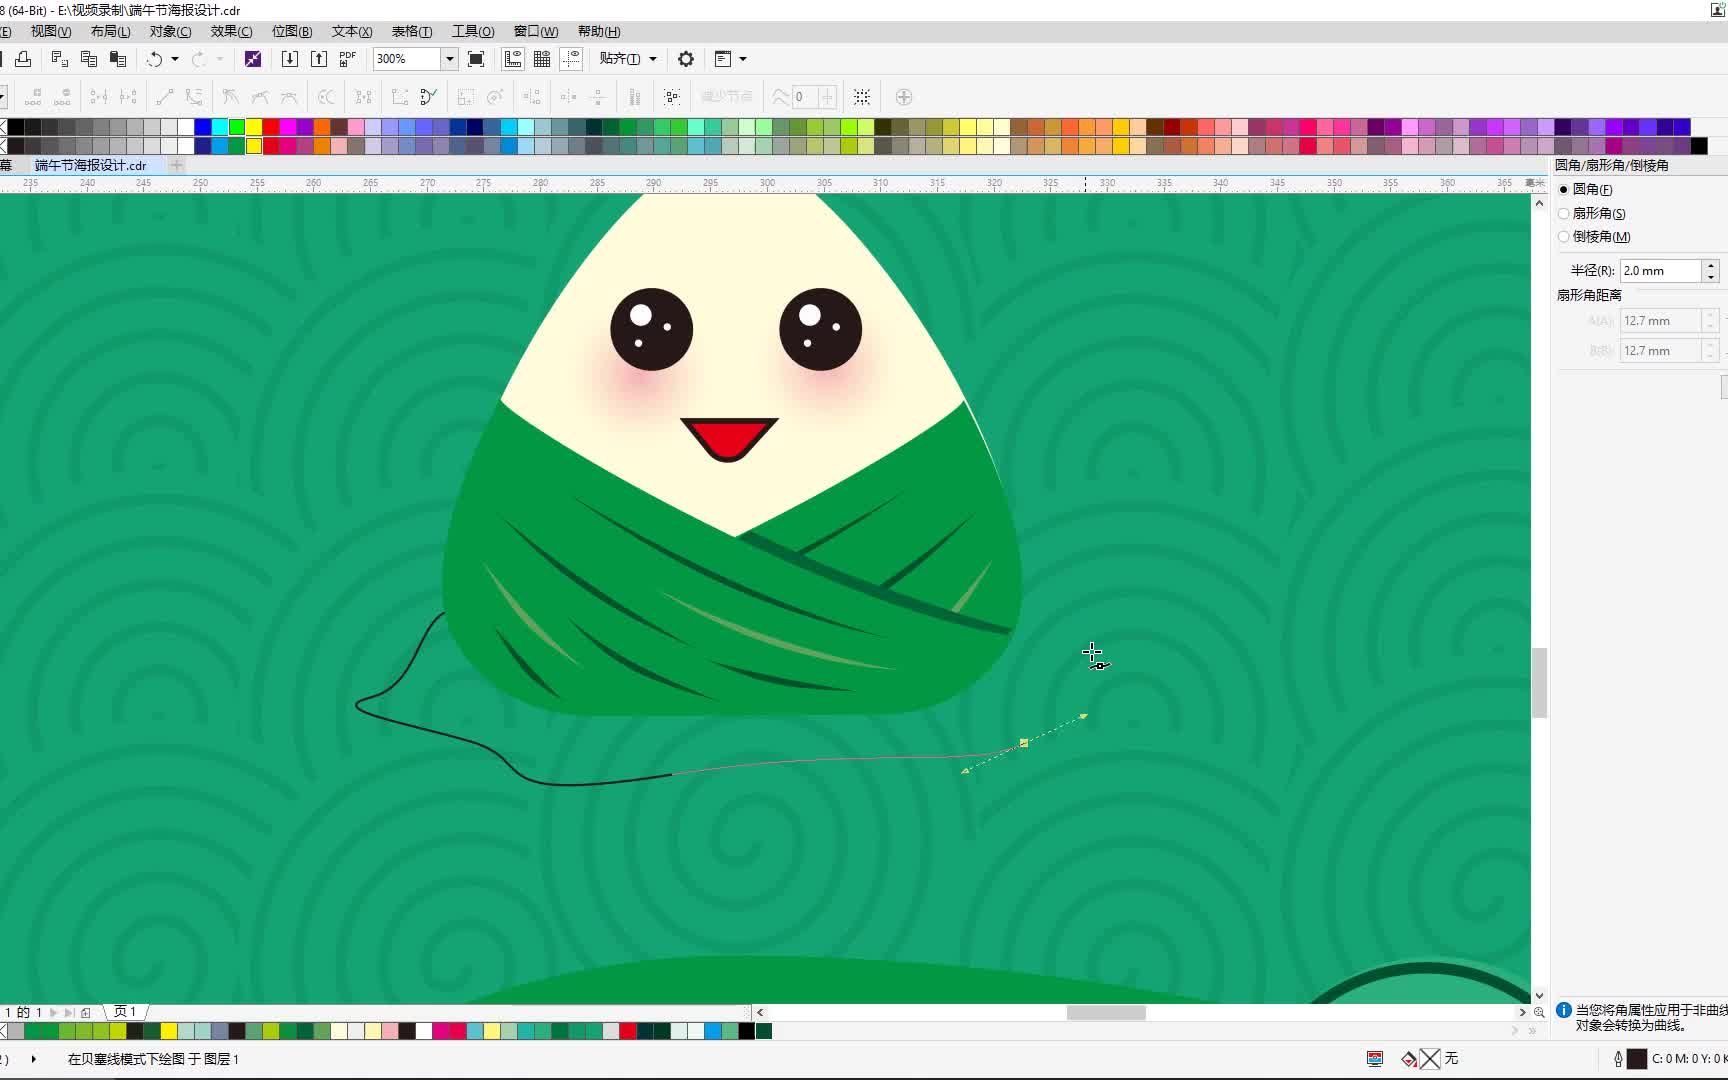Click the vertical scrollbar down arrow

pyautogui.click(x=1539, y=996)
